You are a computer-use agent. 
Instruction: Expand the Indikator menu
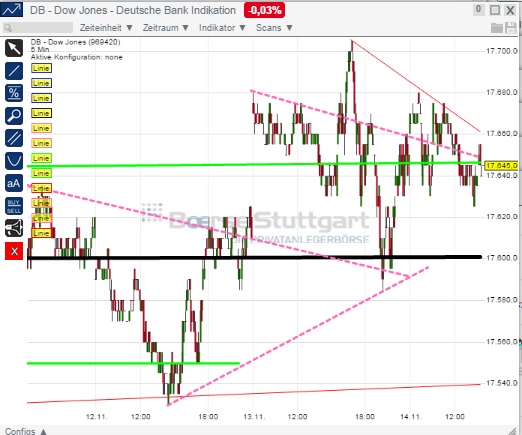pos(222,28)
